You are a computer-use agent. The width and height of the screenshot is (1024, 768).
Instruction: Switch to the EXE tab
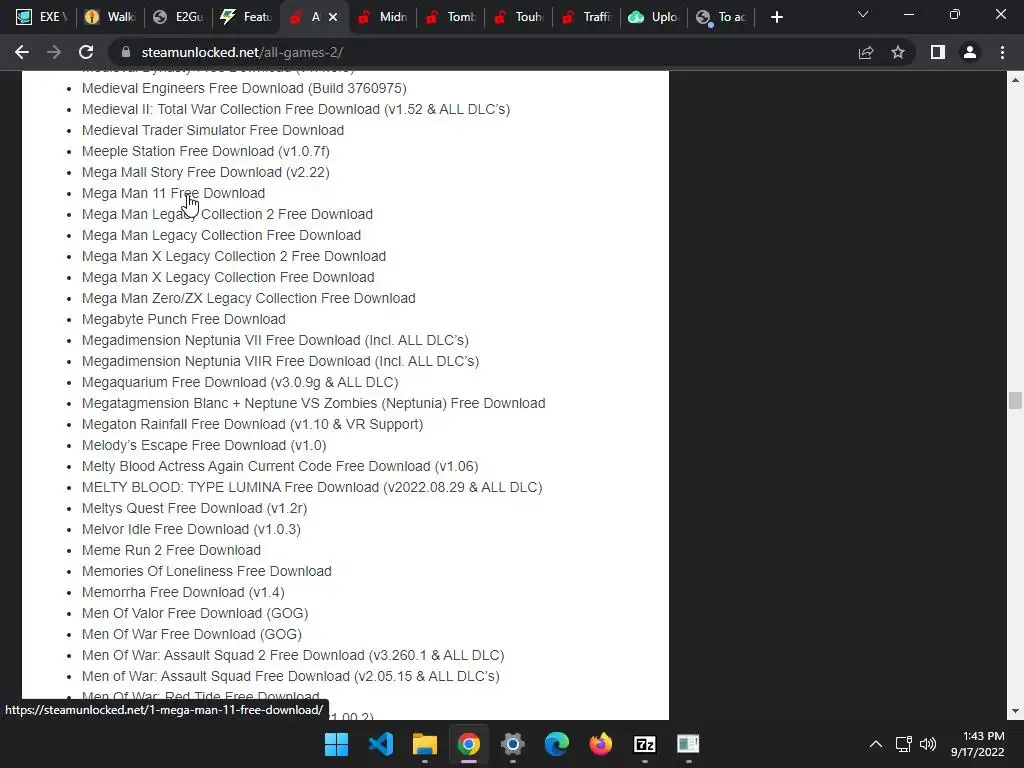(41, 17)
